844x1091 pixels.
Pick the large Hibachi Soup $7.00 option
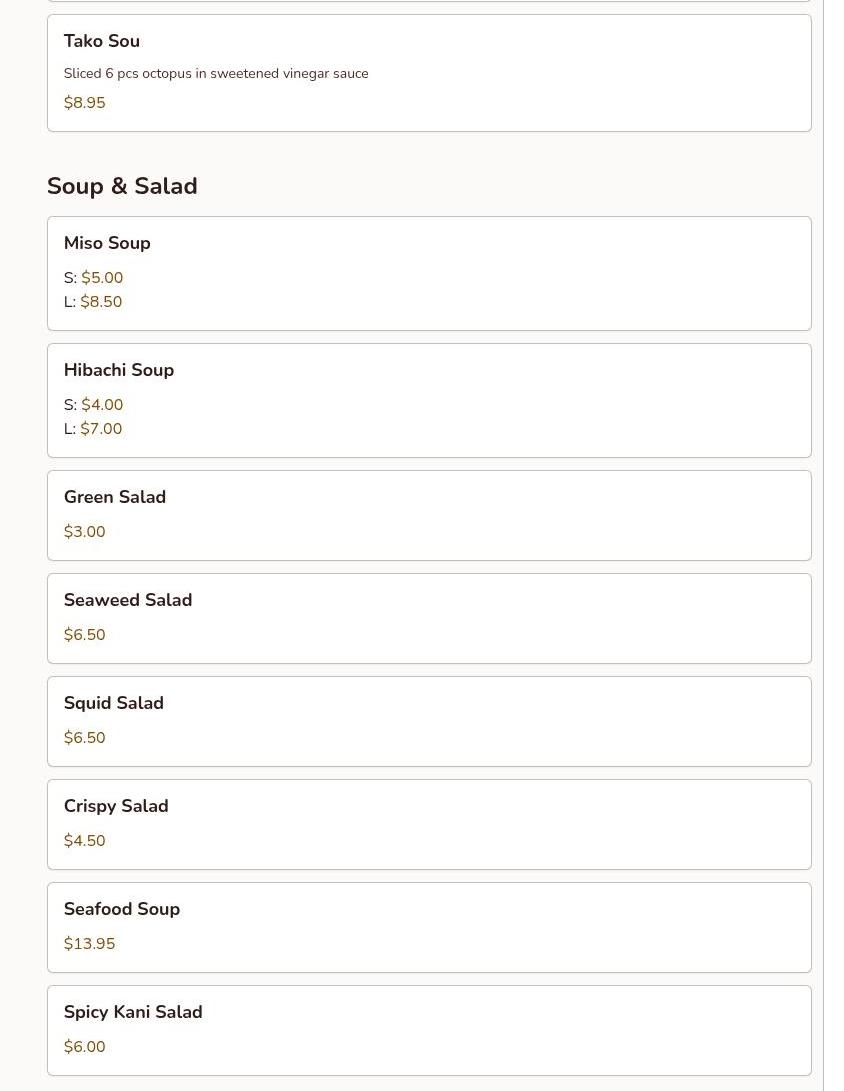(x=101, y=429)
